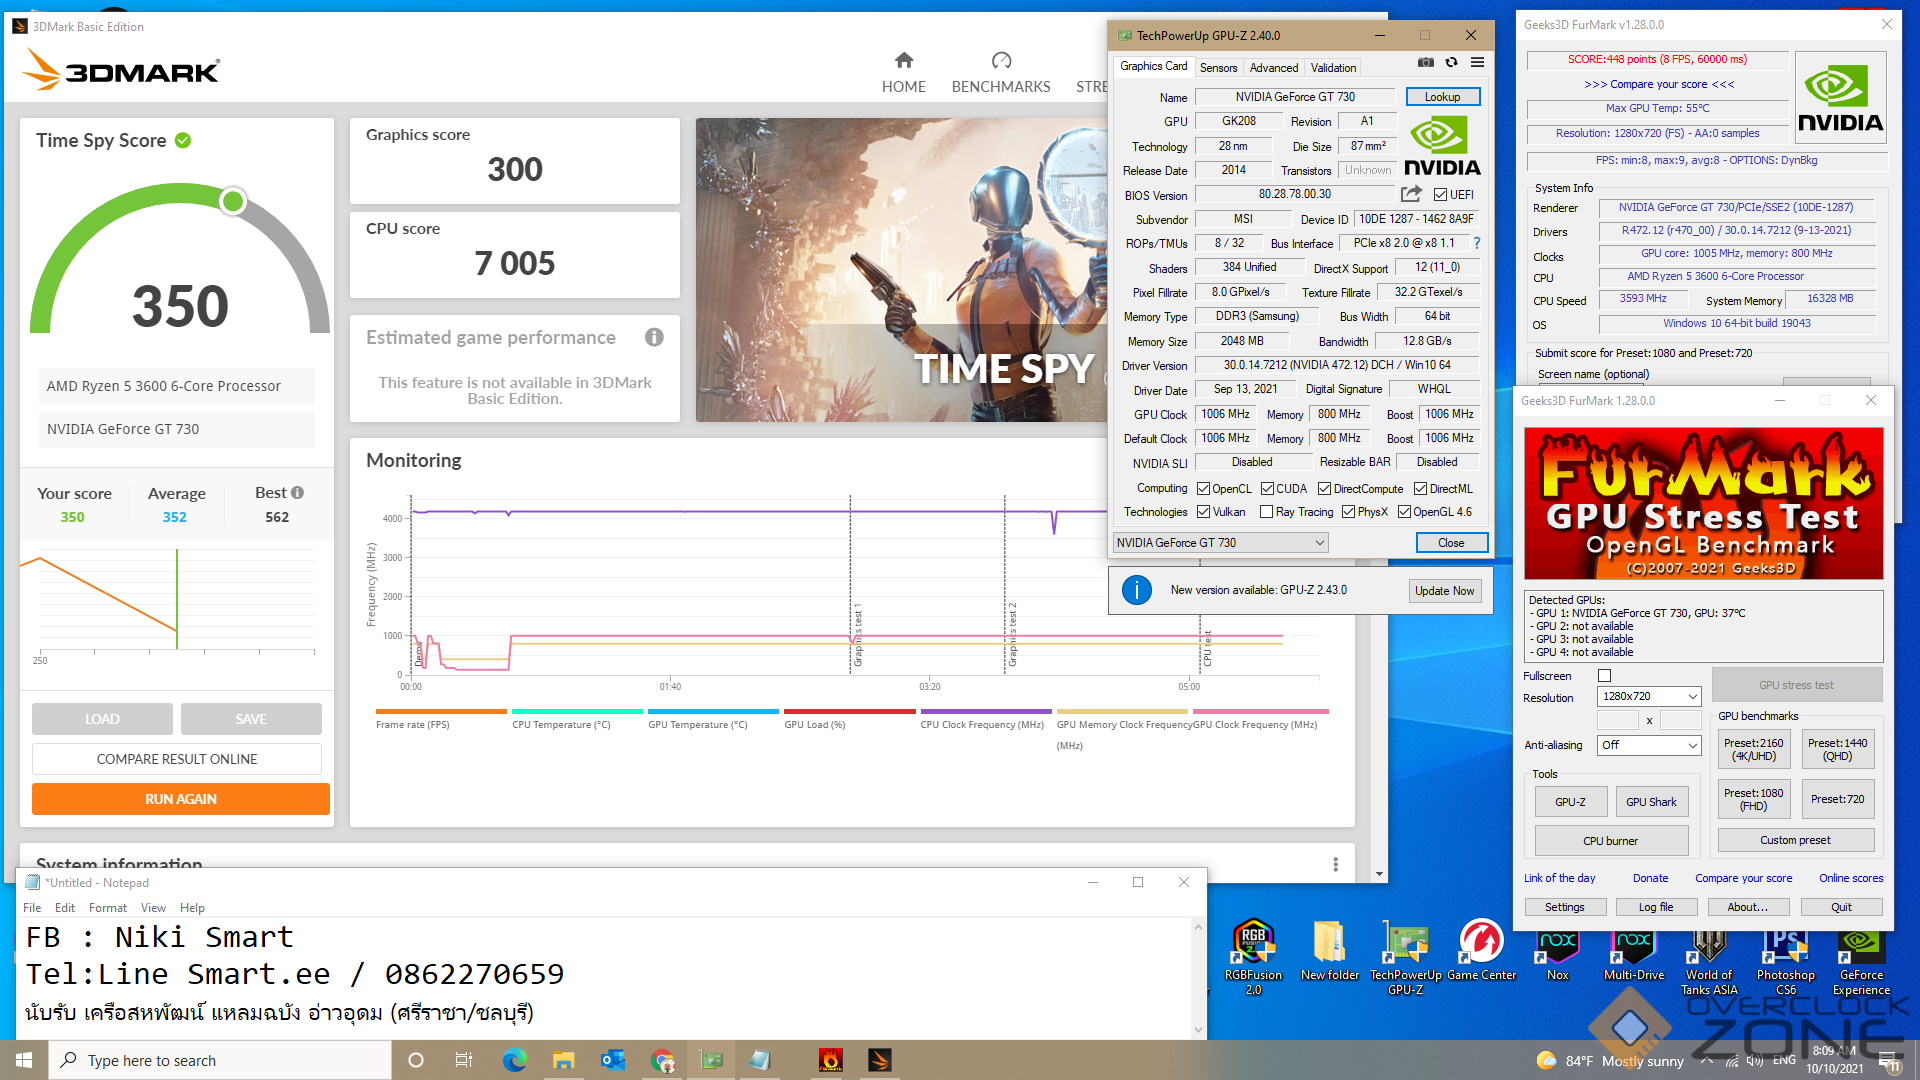
Task: Click the 3DMark scrollbar down arrow
Action: (1380, 874)
